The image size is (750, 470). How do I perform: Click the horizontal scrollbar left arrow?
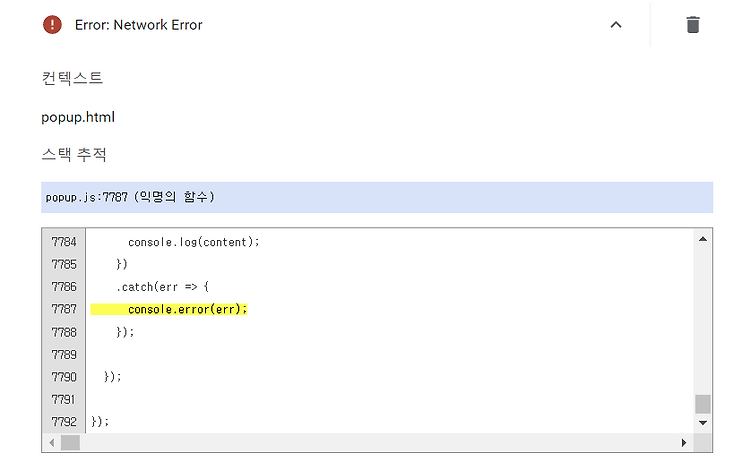pyautogui.click(x=52, y=443)
